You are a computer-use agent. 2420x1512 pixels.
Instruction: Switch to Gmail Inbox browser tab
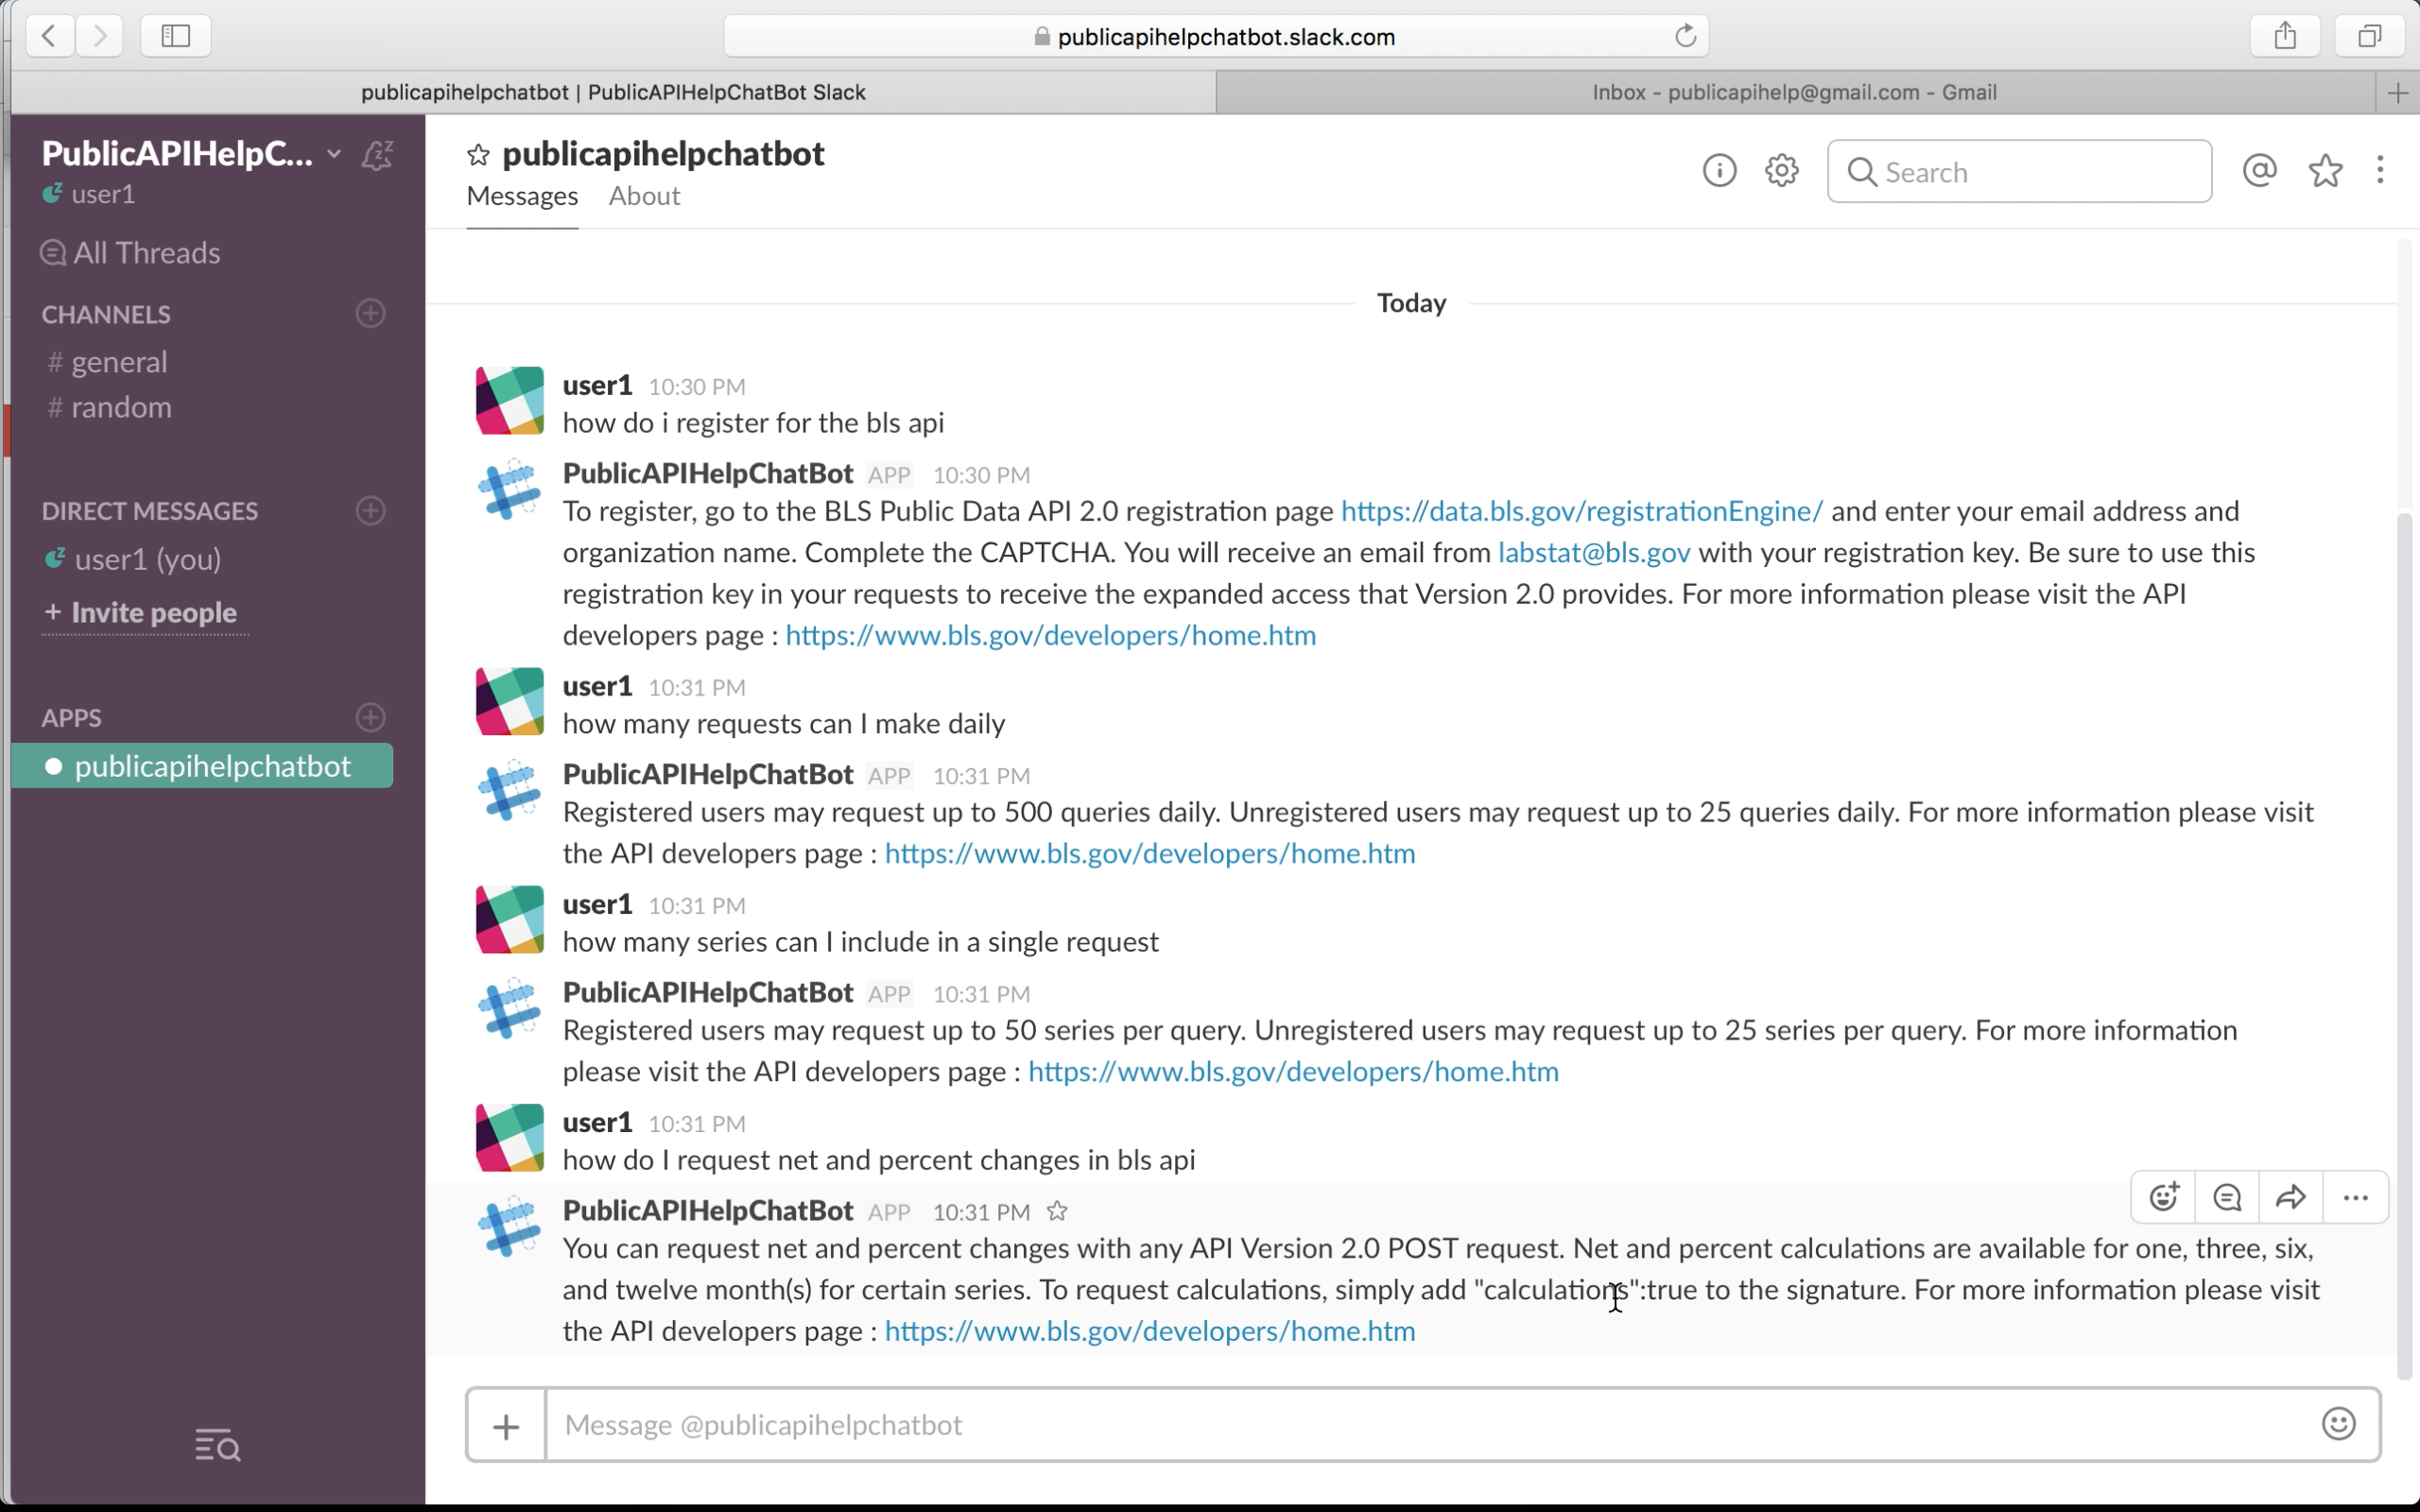tap(1794, 92)
